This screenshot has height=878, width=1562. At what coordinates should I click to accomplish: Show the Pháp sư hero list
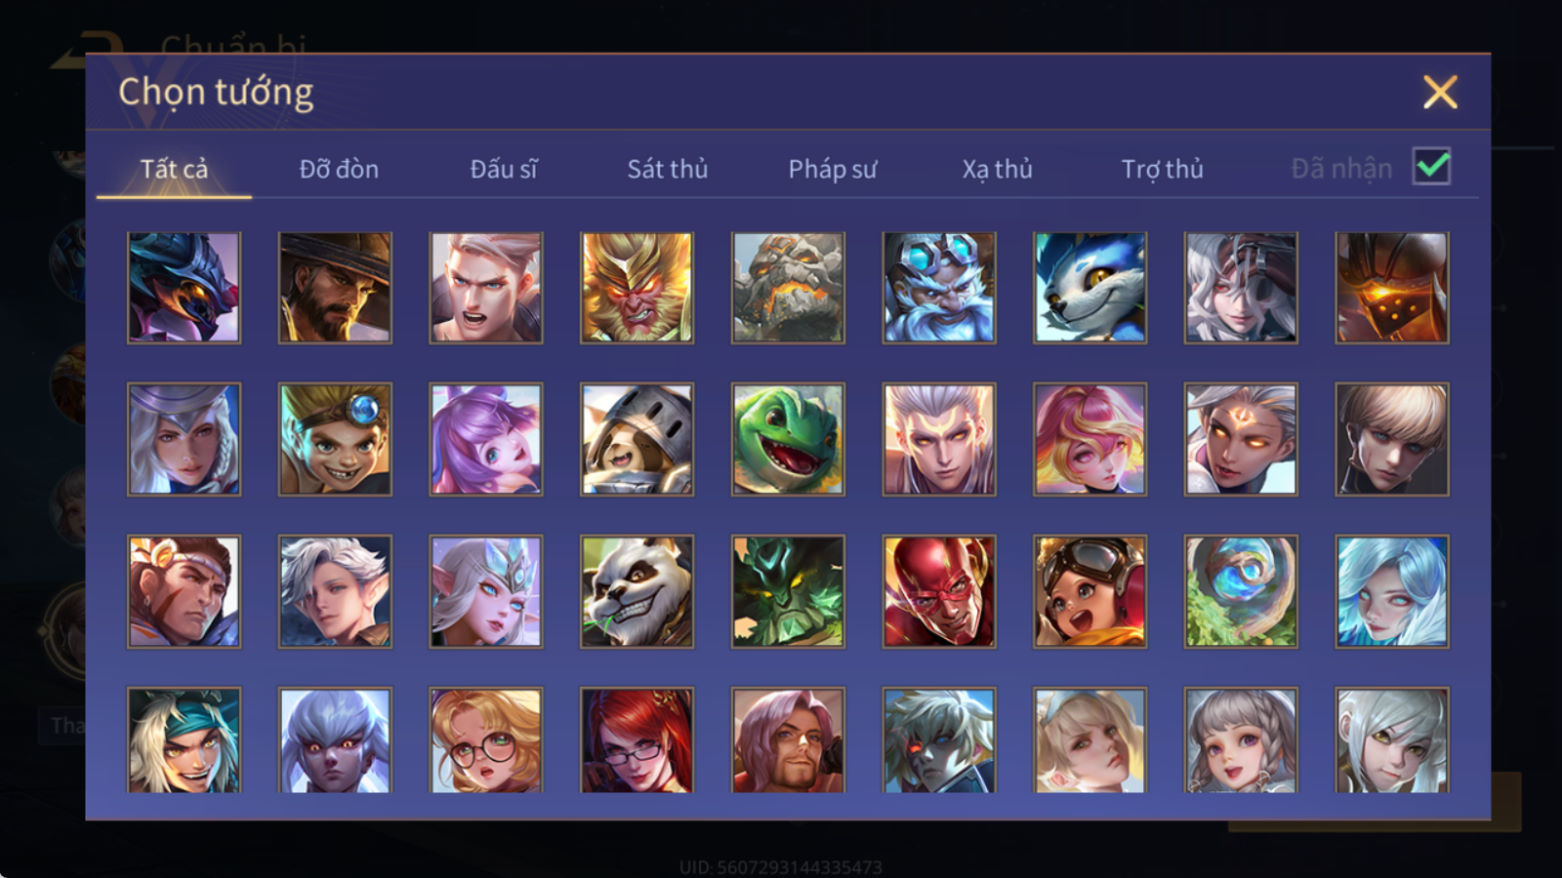832,169
